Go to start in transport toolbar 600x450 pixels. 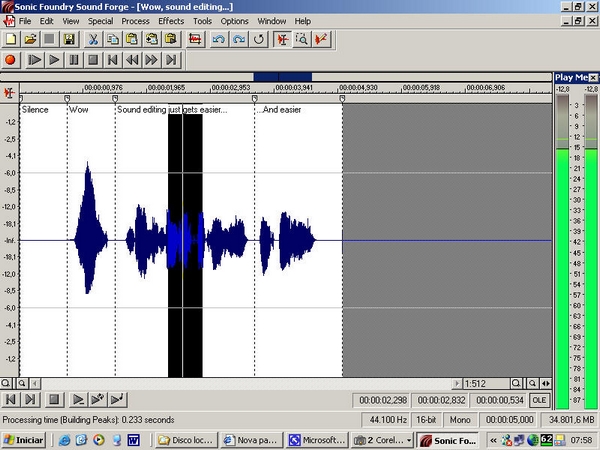coord(112,60)
